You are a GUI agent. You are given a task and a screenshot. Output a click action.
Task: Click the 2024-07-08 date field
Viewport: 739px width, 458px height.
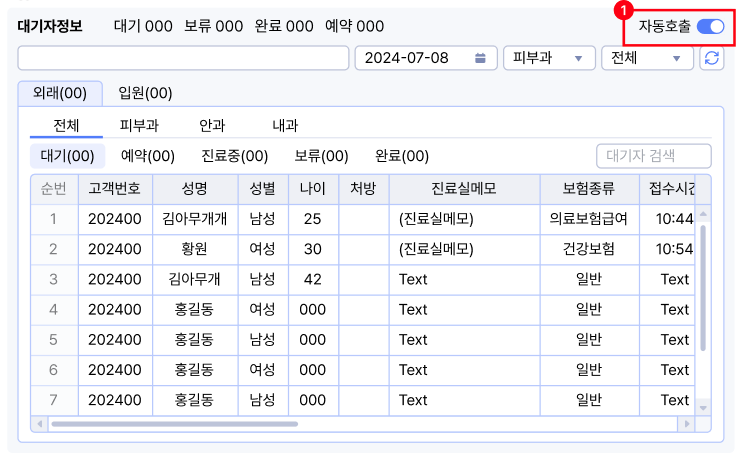pyautogui.click(x=426, y=58)
